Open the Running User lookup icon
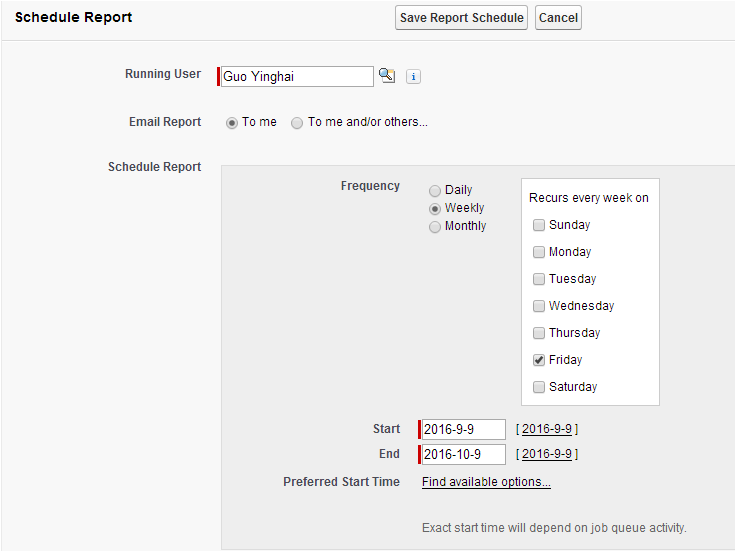This screenshot has height=551, width=735. (x=387, y=75)
